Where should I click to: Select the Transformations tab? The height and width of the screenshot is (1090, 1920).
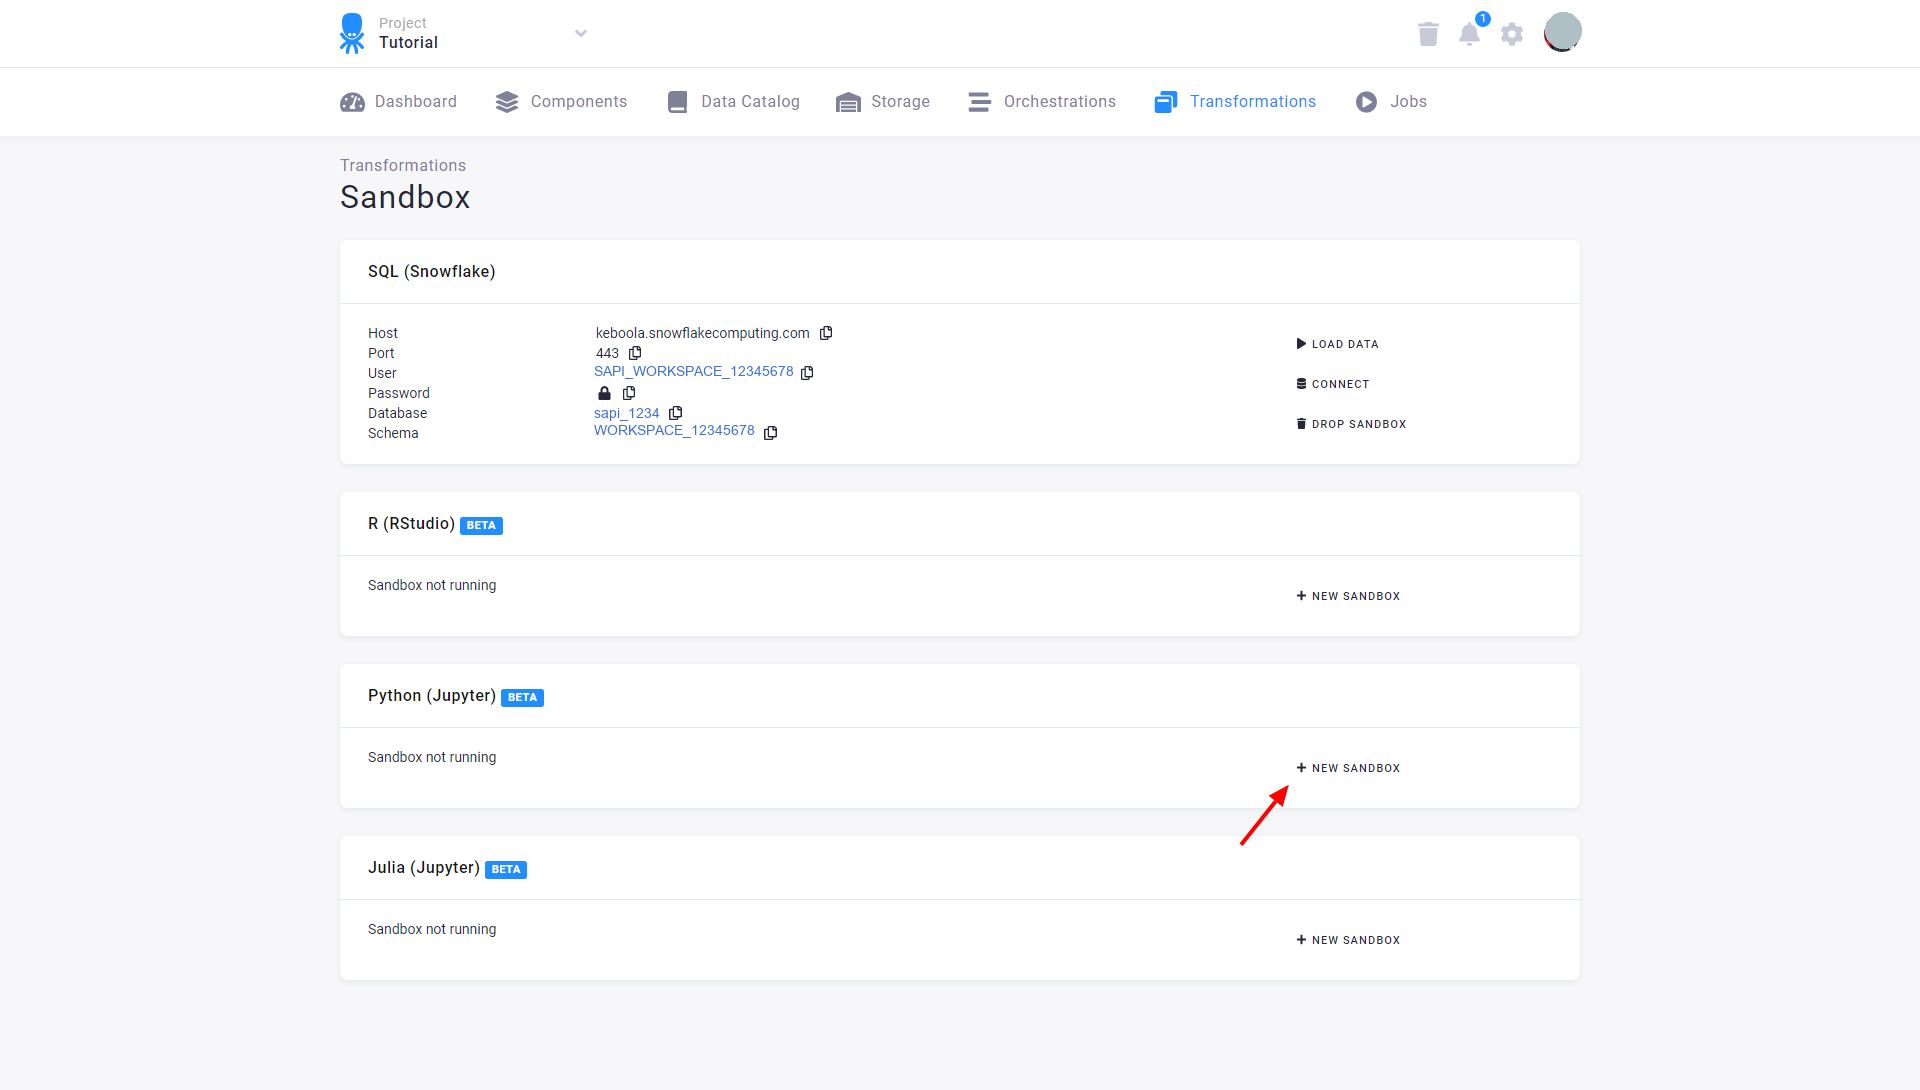pos(1235,102)
